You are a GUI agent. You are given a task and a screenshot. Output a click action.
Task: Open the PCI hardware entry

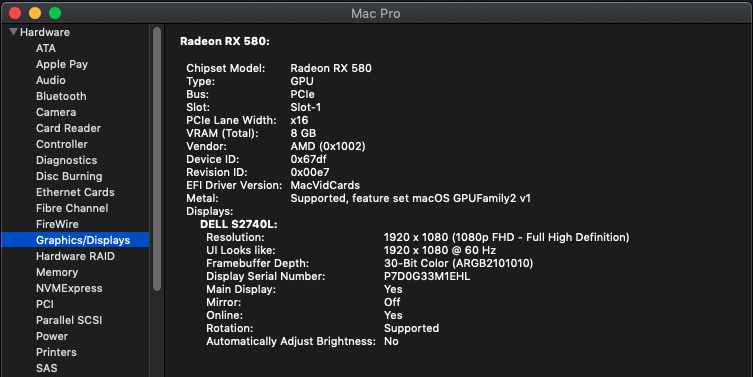[45, 304]
